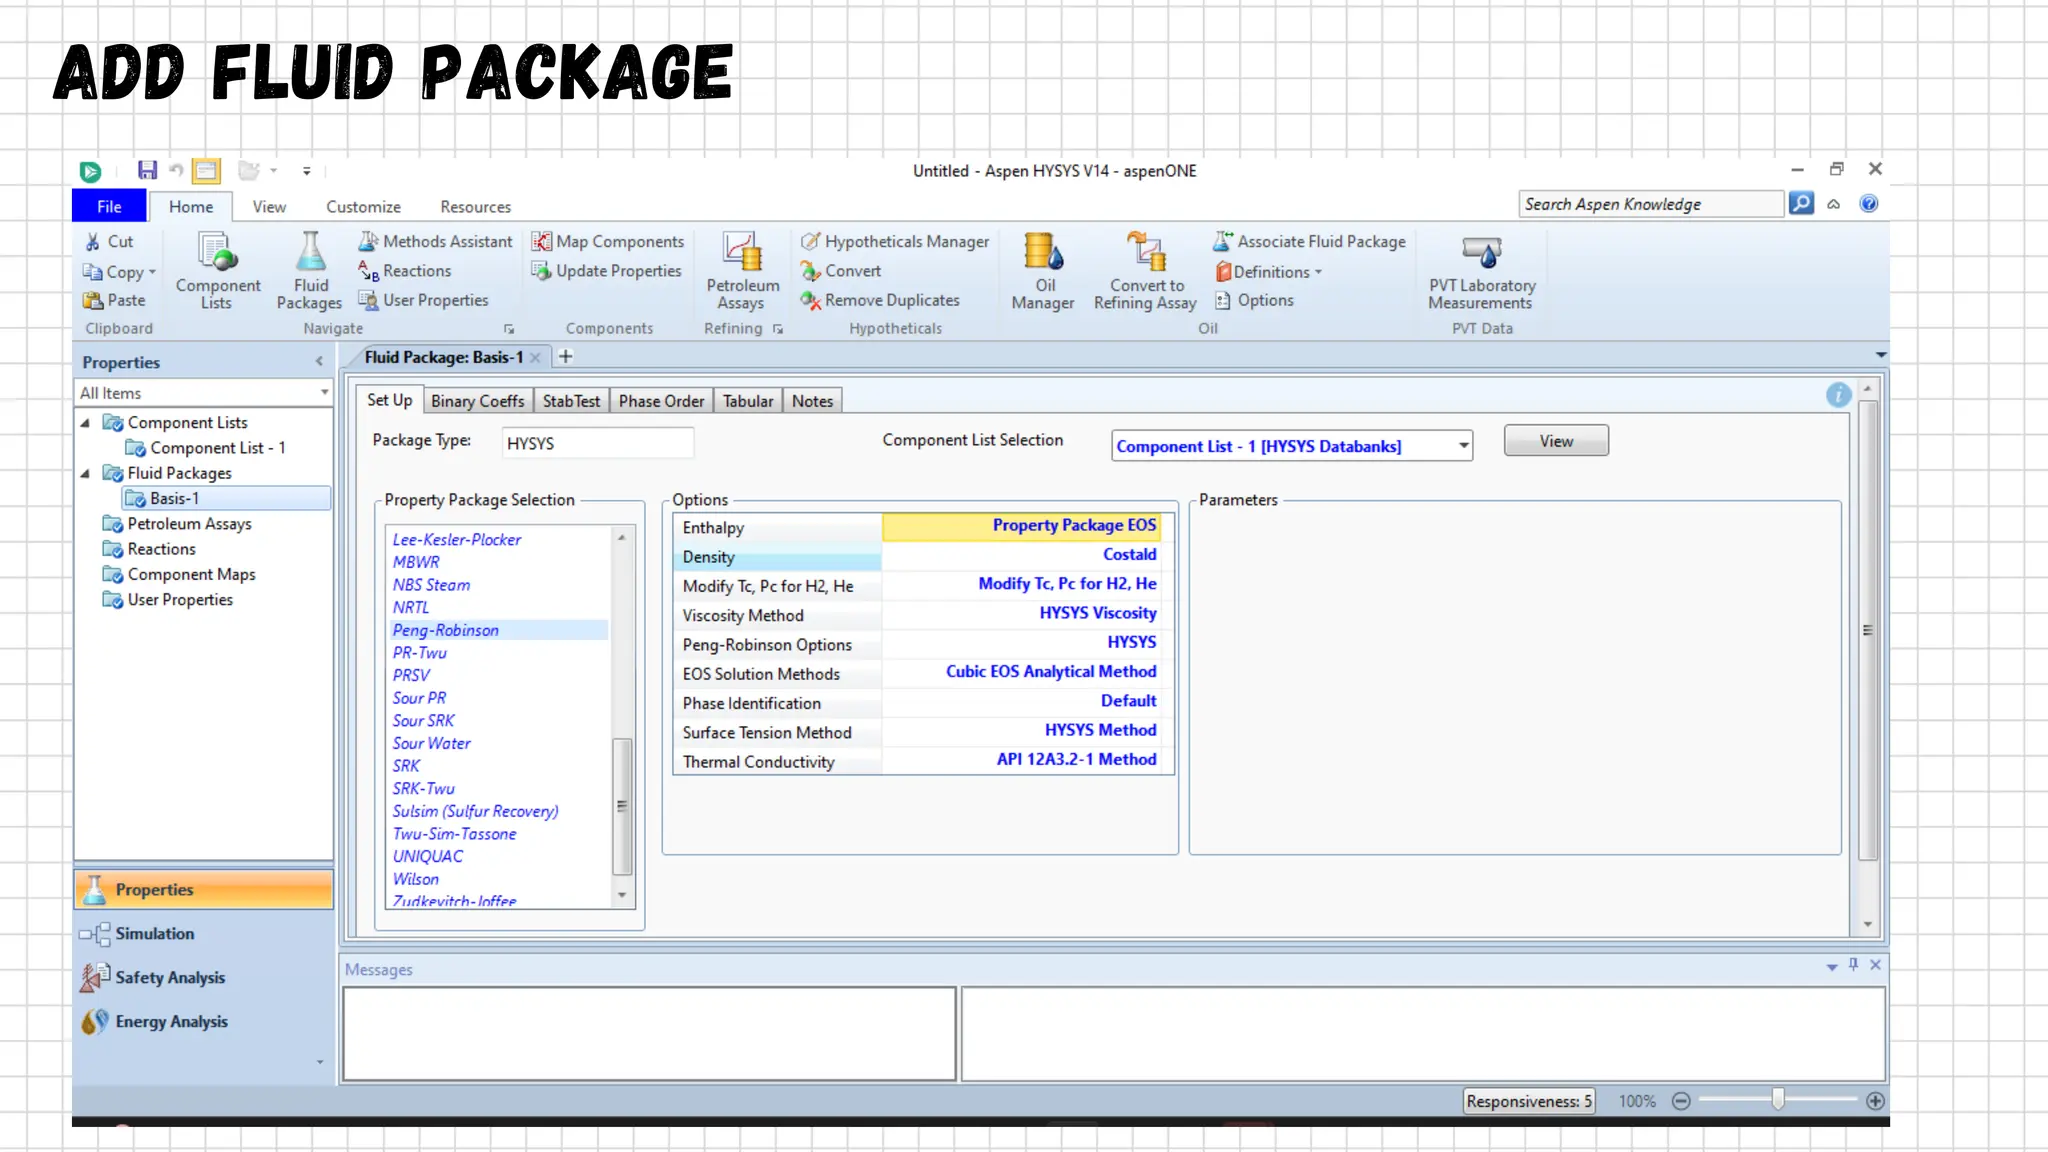Image resolution: width=2048 pixels, height=1152 pixels.
Task: Open Reactions in the ribbon
Action: click(405, 271)
